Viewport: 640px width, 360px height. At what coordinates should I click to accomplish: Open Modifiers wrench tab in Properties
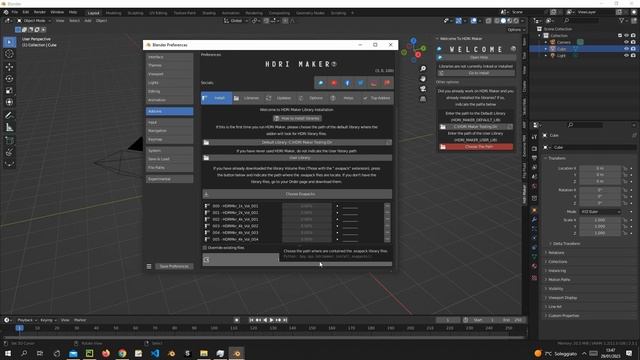(x=534, y=220)
